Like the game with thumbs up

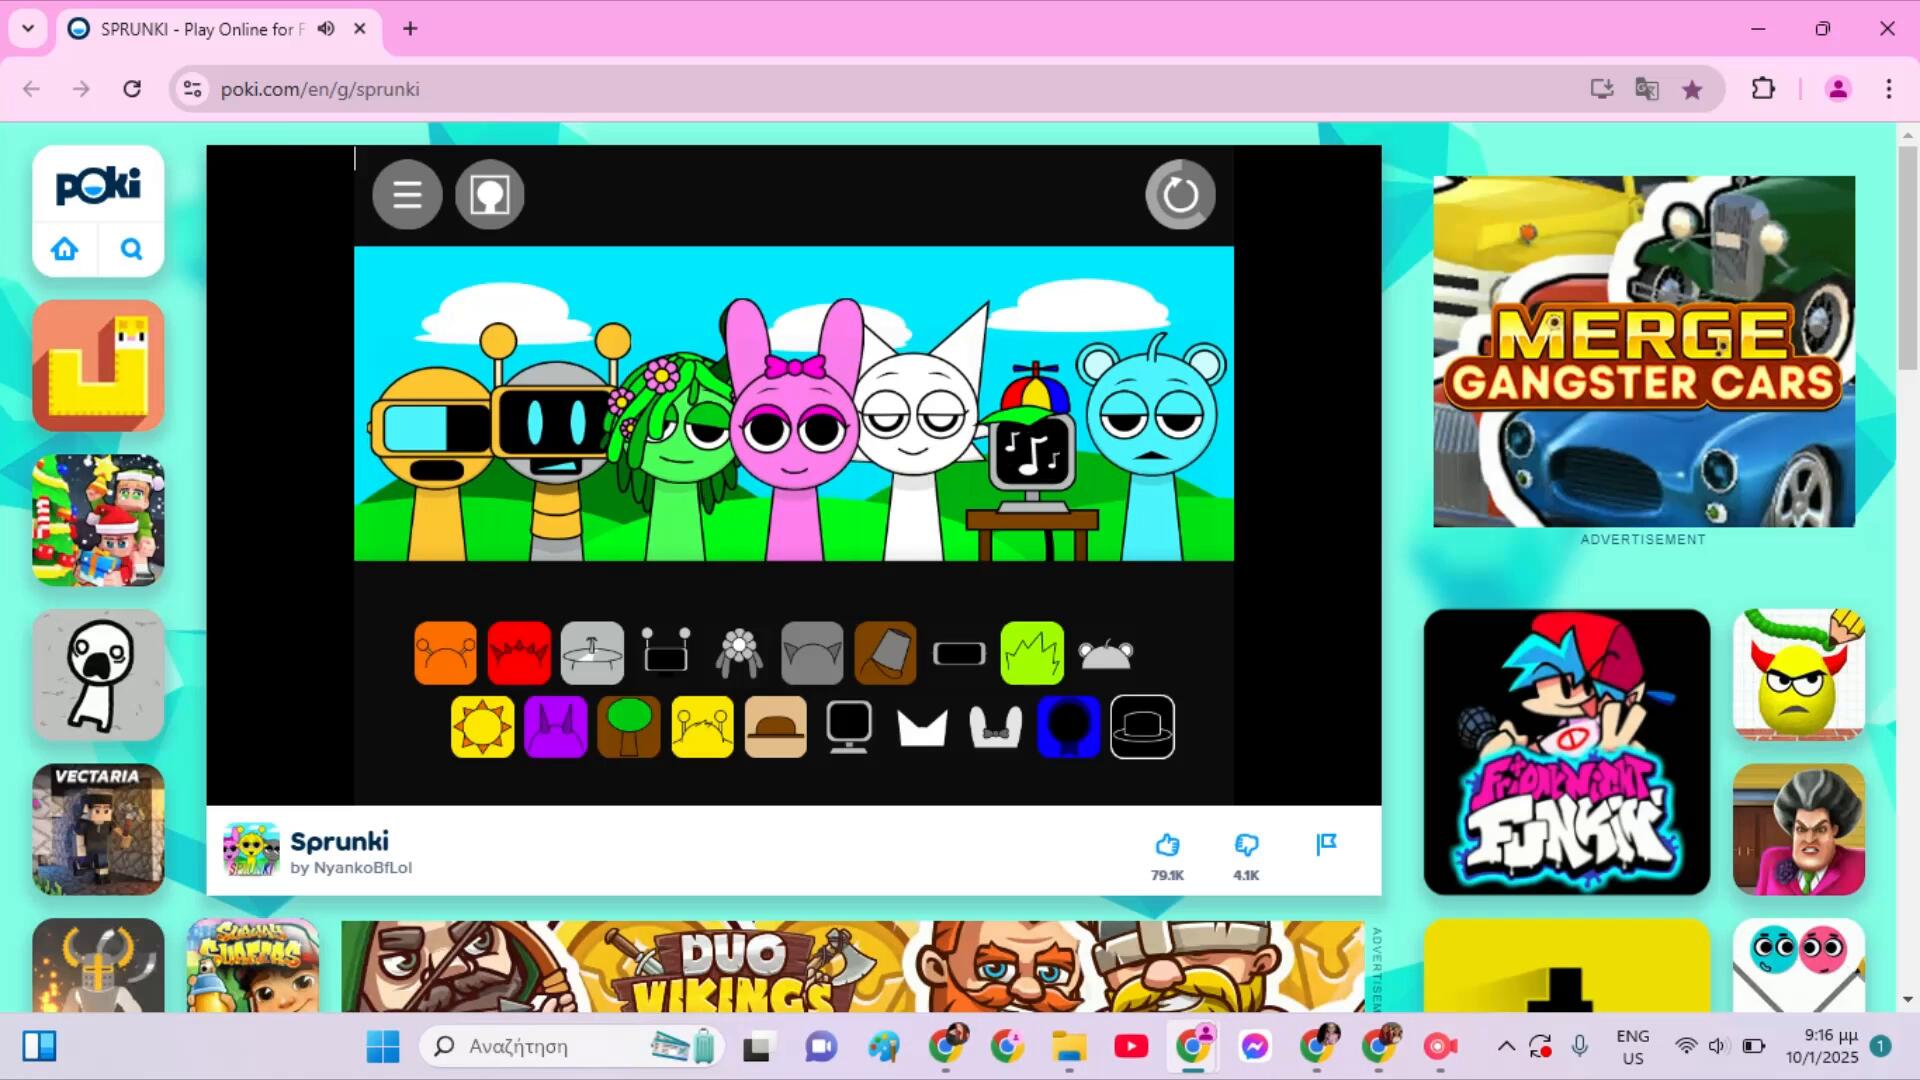click(1167, 846)
